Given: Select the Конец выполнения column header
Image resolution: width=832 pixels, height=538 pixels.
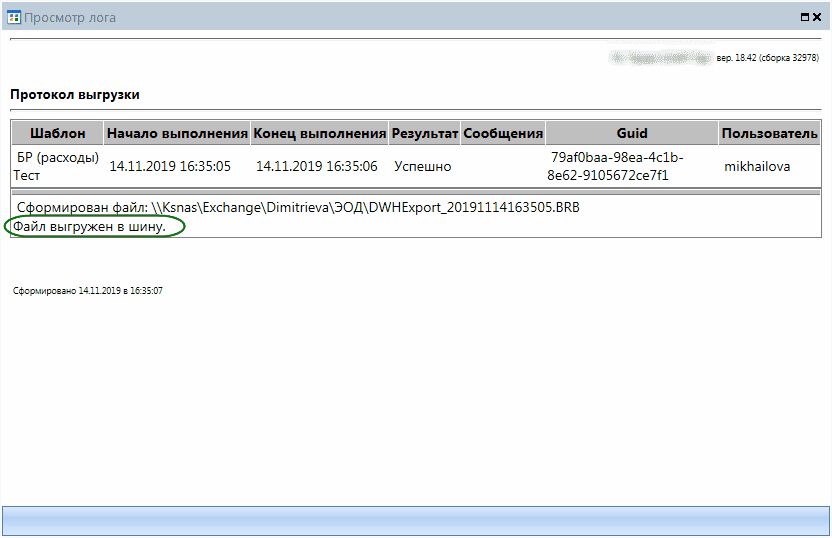Looking at the screenshot, I should pos(319,133).
